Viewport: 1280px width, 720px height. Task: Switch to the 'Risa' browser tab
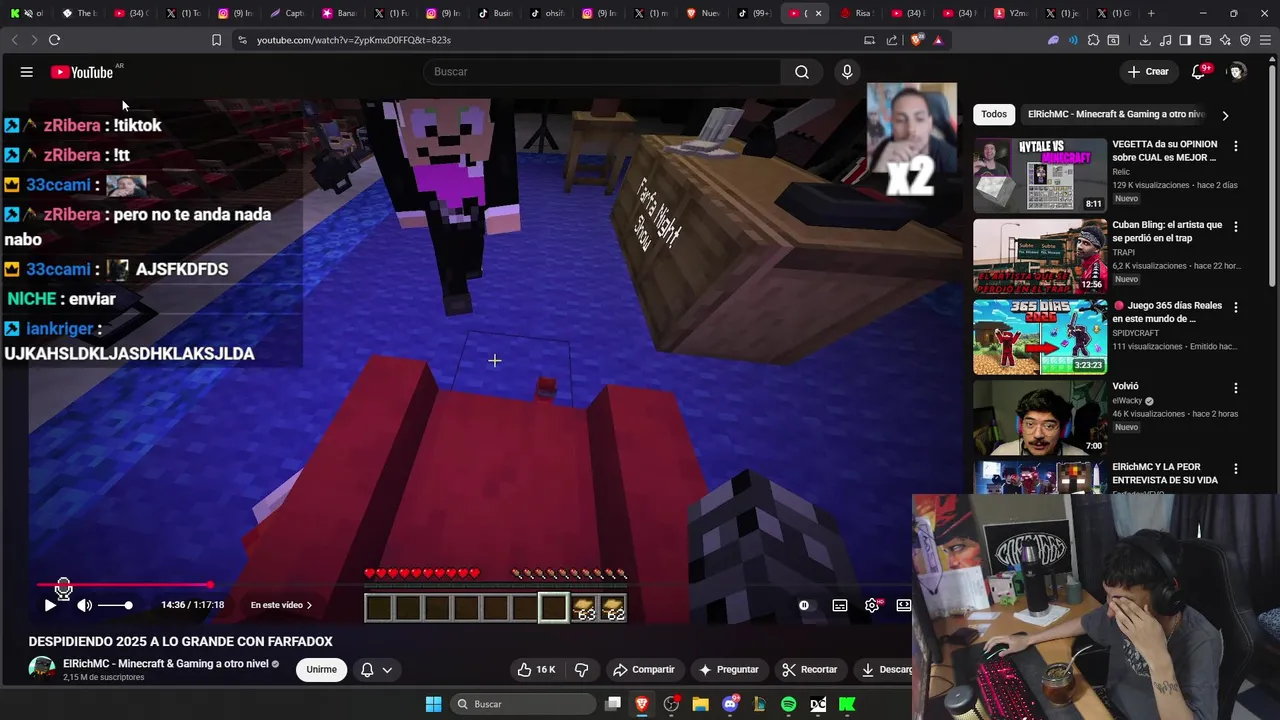[856, 13]
